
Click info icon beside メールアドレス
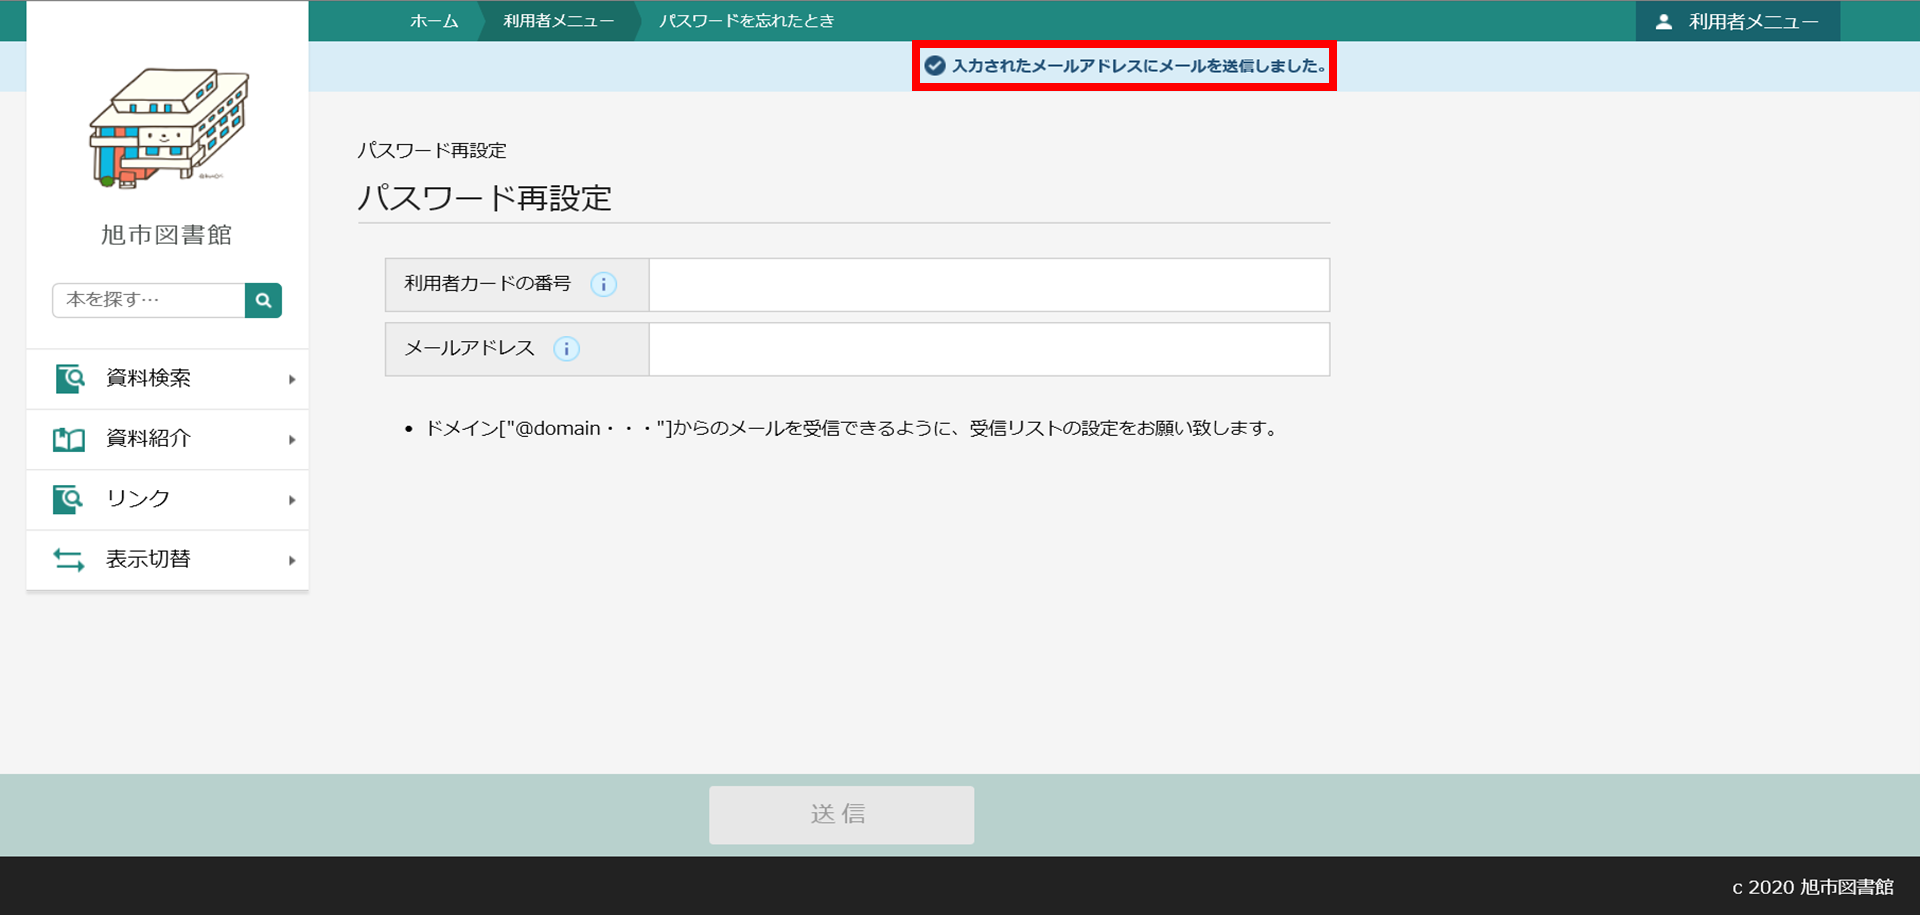[566, 349]
